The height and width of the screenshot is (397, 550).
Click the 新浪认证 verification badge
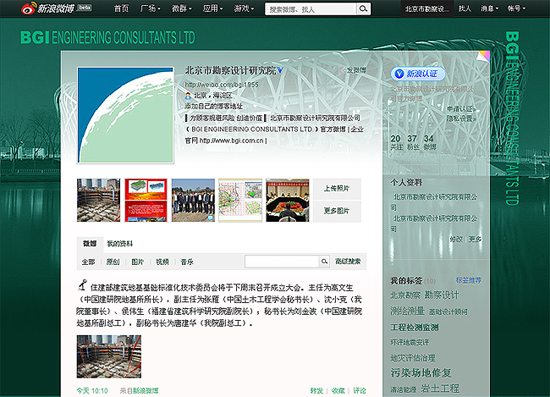click(418, 74)
